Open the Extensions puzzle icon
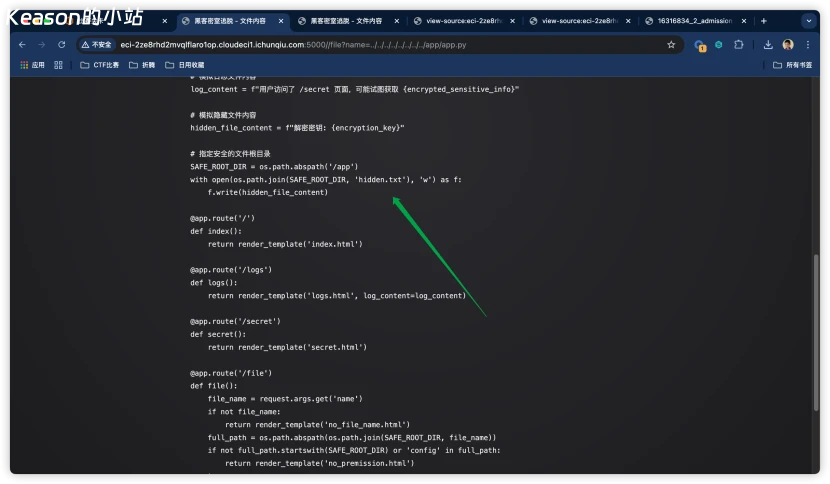The height and width of the screenshot is (484, 830). click(738, 45)
